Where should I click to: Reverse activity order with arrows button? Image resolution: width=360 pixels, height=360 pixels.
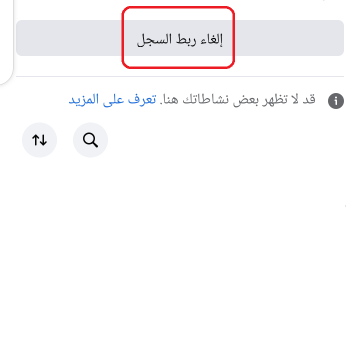click(39, 140)
